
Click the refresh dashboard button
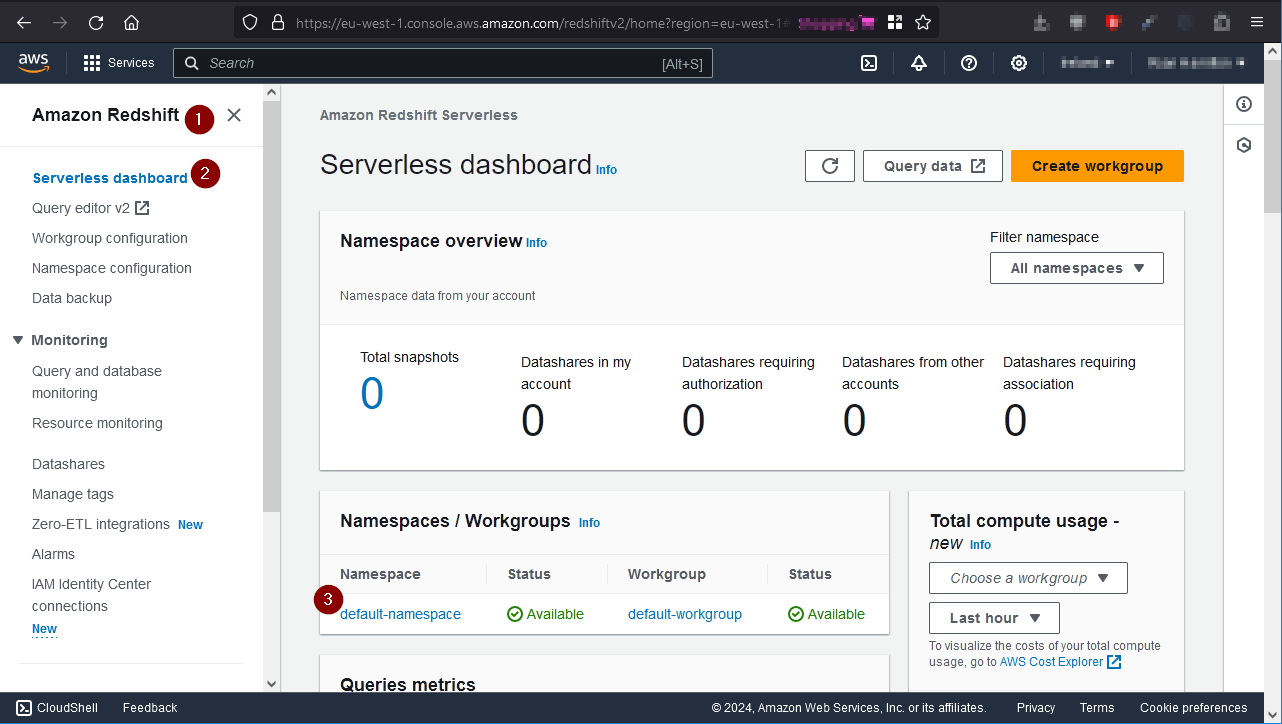tap(830, 166)
